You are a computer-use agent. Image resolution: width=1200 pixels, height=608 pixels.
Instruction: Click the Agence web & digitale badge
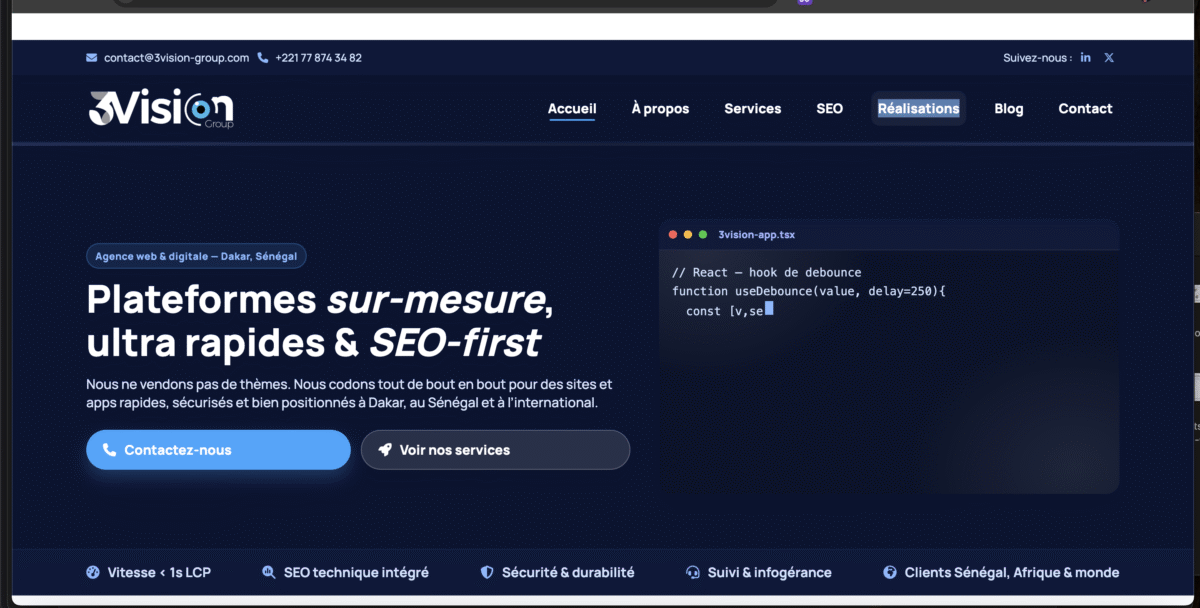tap(196, 256)
